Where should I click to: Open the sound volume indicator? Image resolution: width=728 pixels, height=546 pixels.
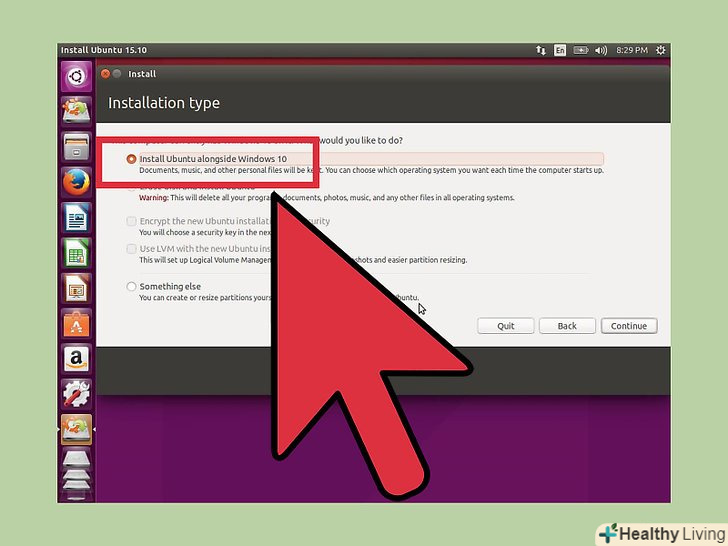tap(601, 50)
